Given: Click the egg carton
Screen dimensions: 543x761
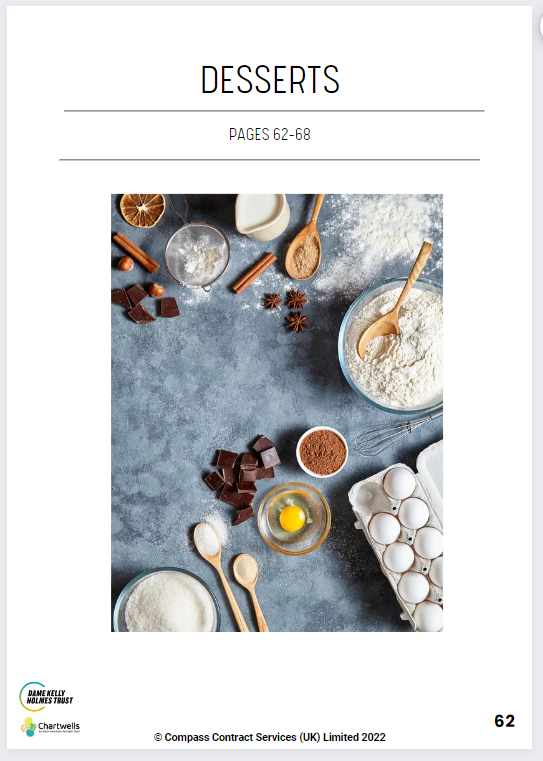Looking at the screenshot, I should click(400, 534).
